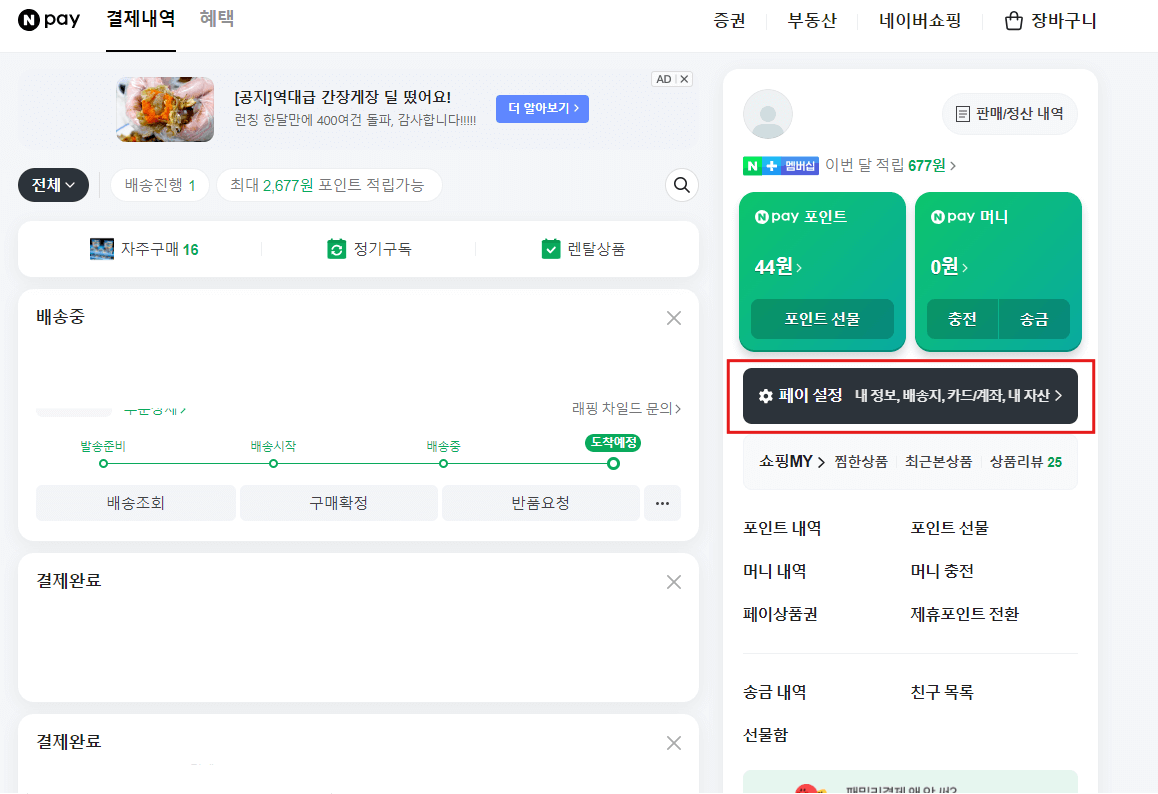This screenshot has width=1158, height=794.
Task: Click 자주구매 16 shortcut
Action: click(x=144, y=249)
